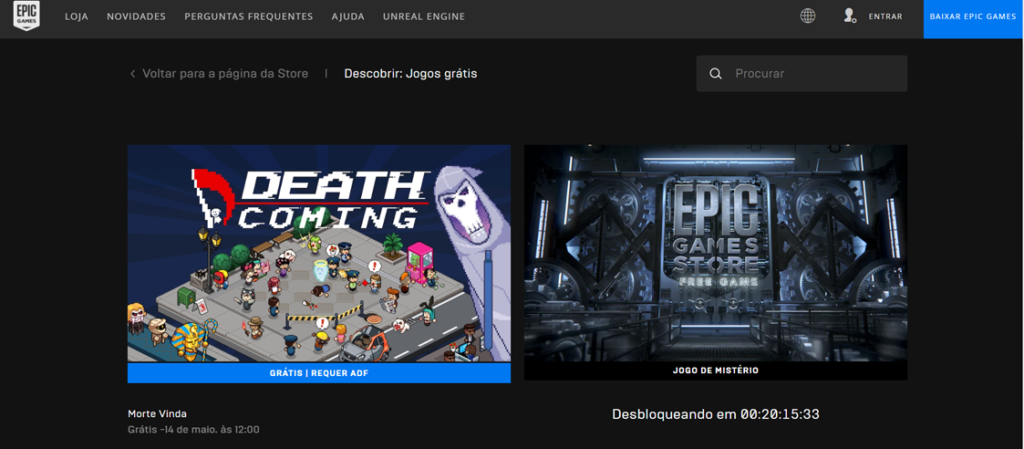The width and height of the screenshot is (1024, 449).
Task: Click the mystery vault game image
Action: 715,252
